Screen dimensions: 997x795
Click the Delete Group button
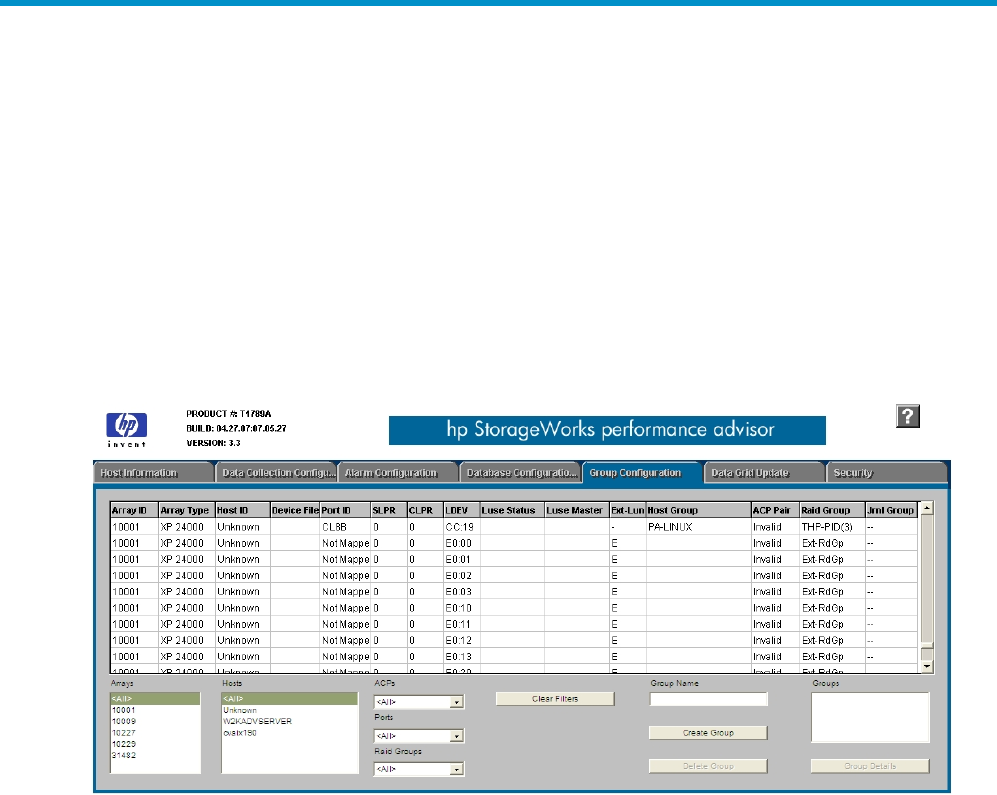(708, 766)
